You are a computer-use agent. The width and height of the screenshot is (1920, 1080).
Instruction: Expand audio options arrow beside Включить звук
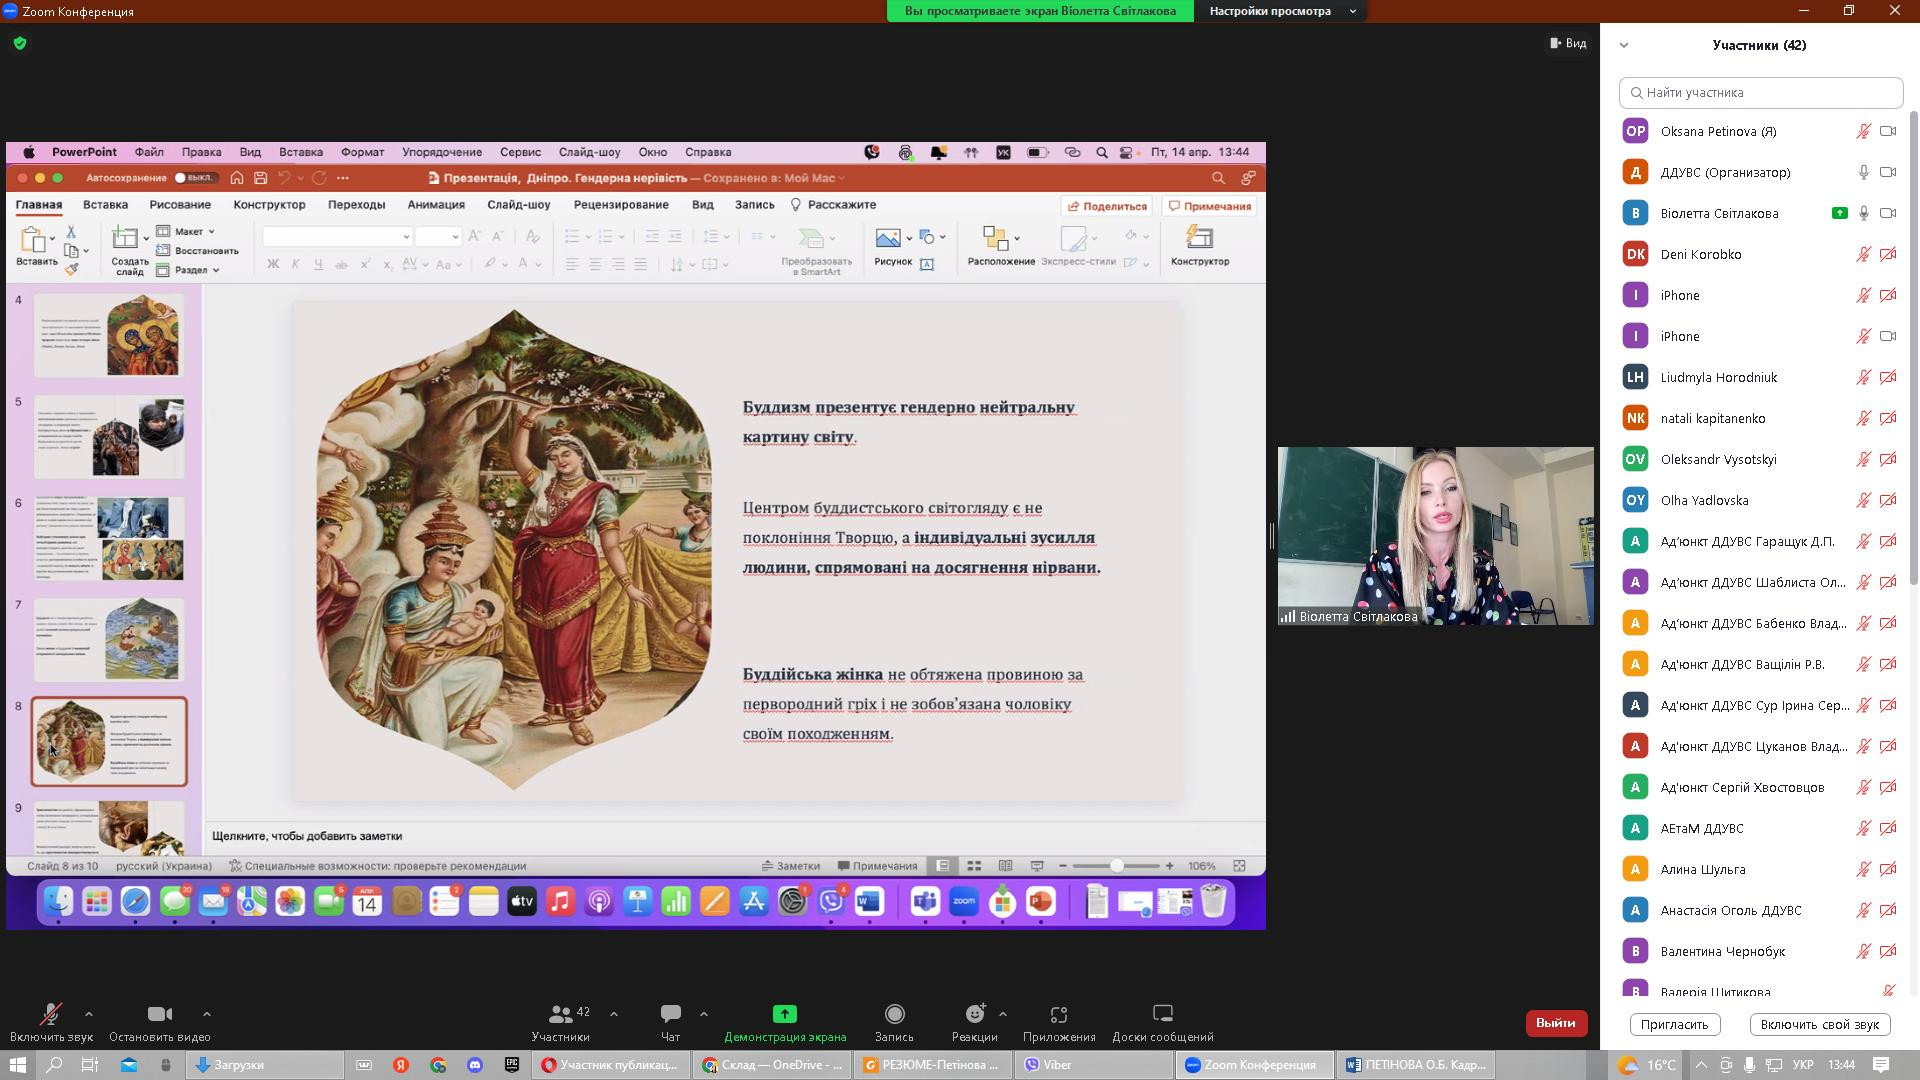[x=89, y=1014]
